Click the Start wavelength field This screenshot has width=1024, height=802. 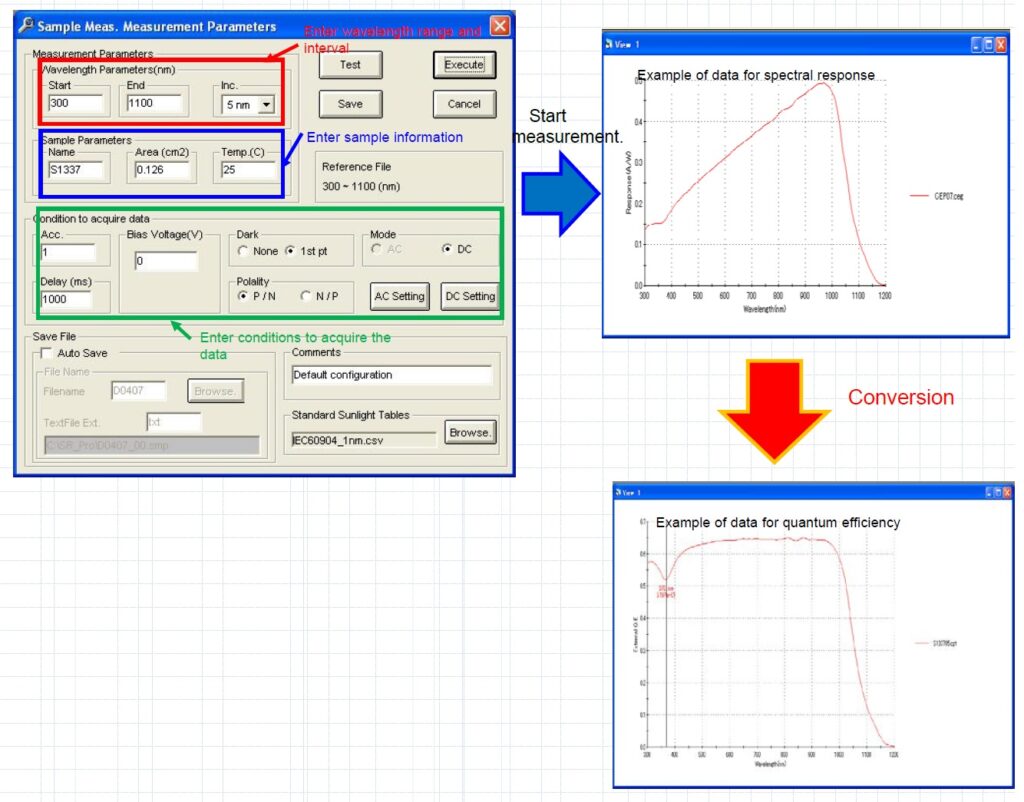75,103
